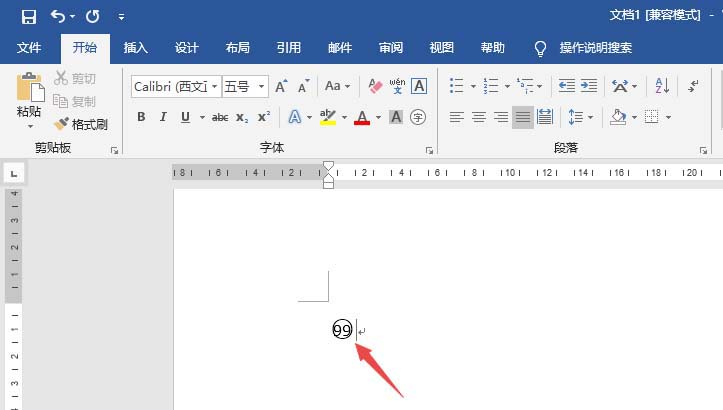Open the font color dropdown arrow
This screenshot has height=410, width=723.
(x=379, y=118)
